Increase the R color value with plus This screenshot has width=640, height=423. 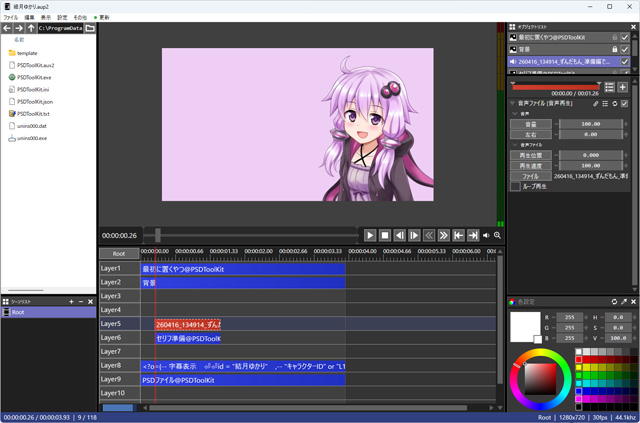[x=587, y=317]
